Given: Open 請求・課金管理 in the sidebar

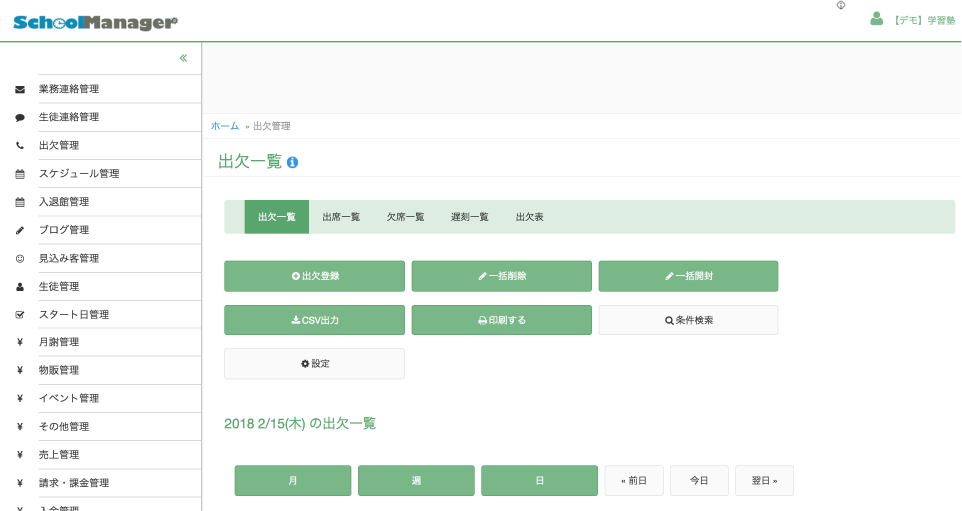Looking at the screenshot, I should click(x=74, y=483).
